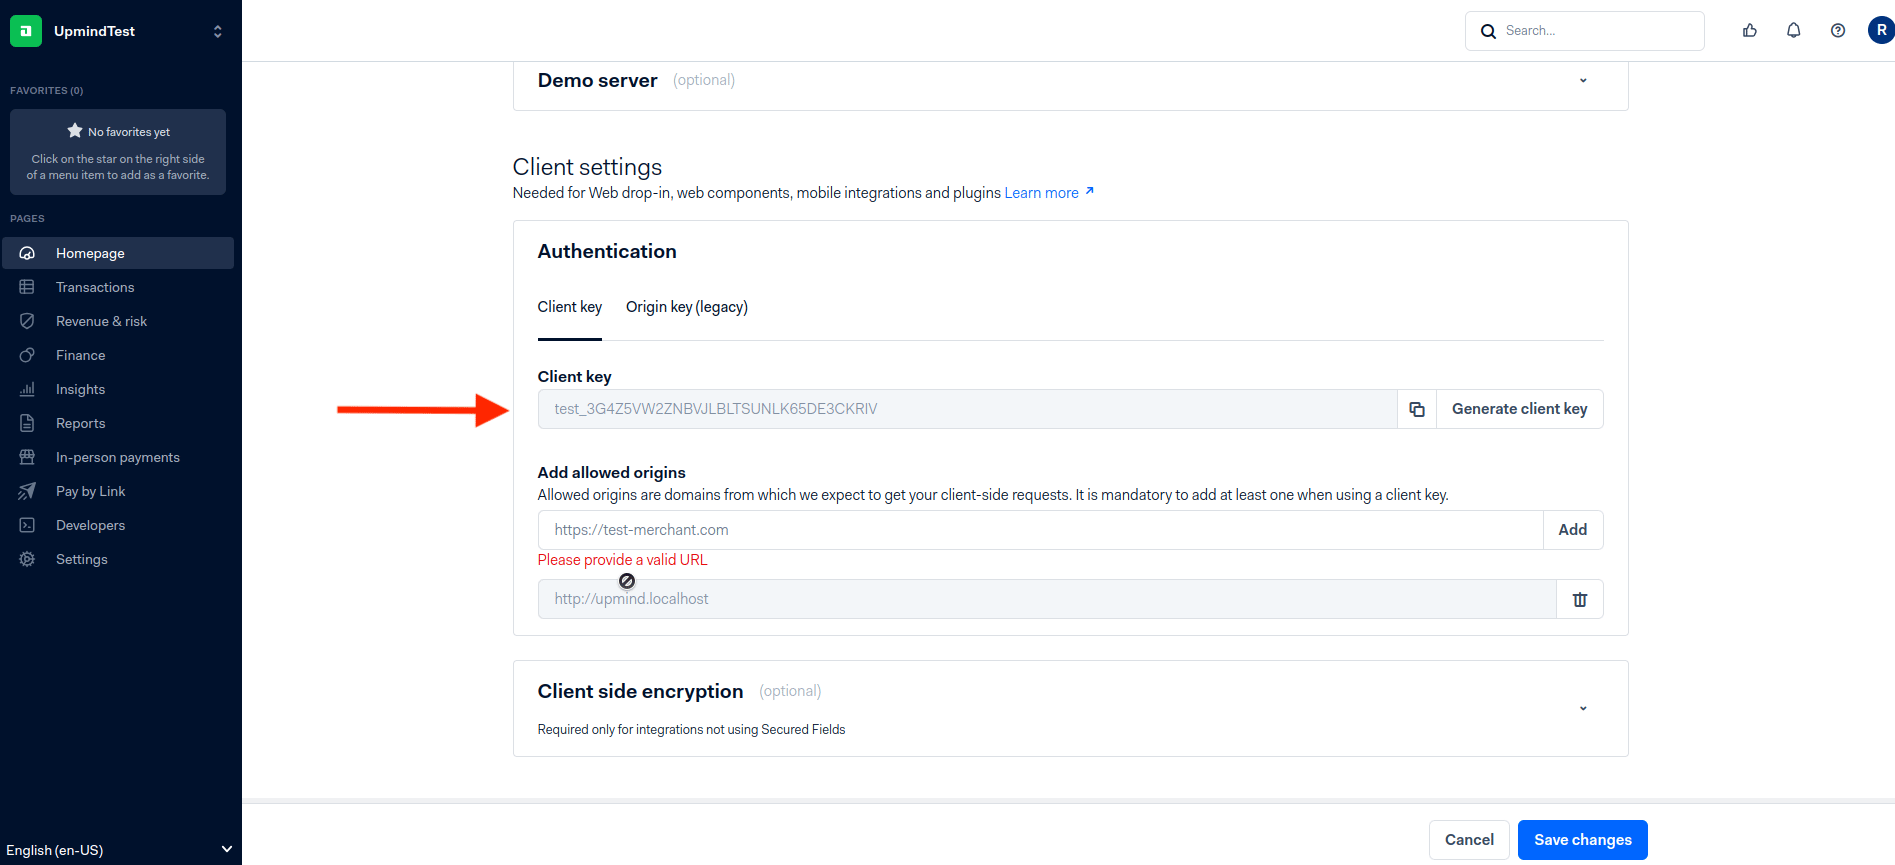This screenshot has width=1895, height=865.
Task: Click the UpmindTest green logo icon
Action: tap(26, 31)
